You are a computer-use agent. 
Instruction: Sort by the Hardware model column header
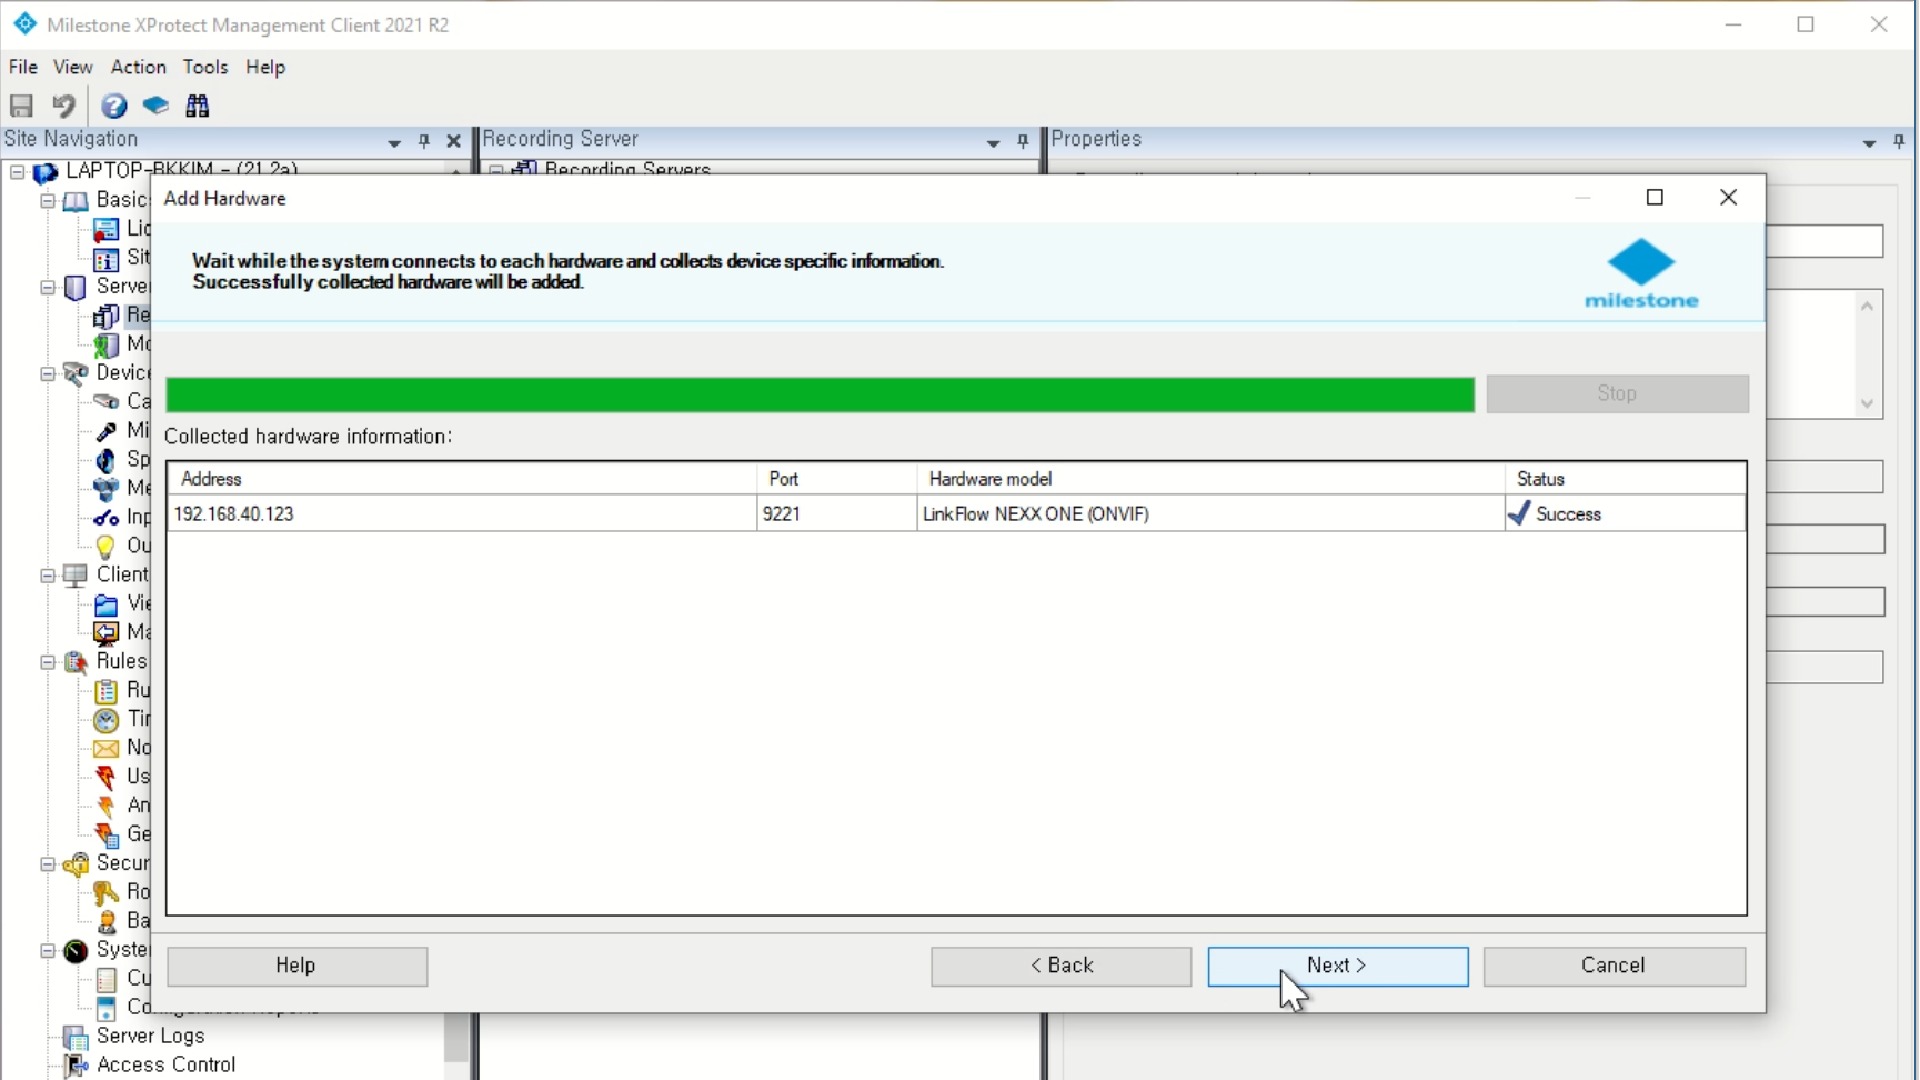[1211, 479]
